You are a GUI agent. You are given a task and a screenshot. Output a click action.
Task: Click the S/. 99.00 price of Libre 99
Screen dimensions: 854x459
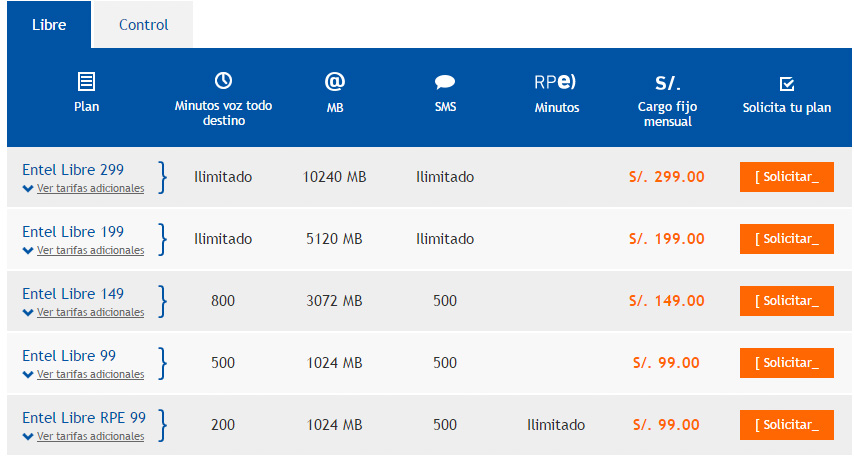666,363
